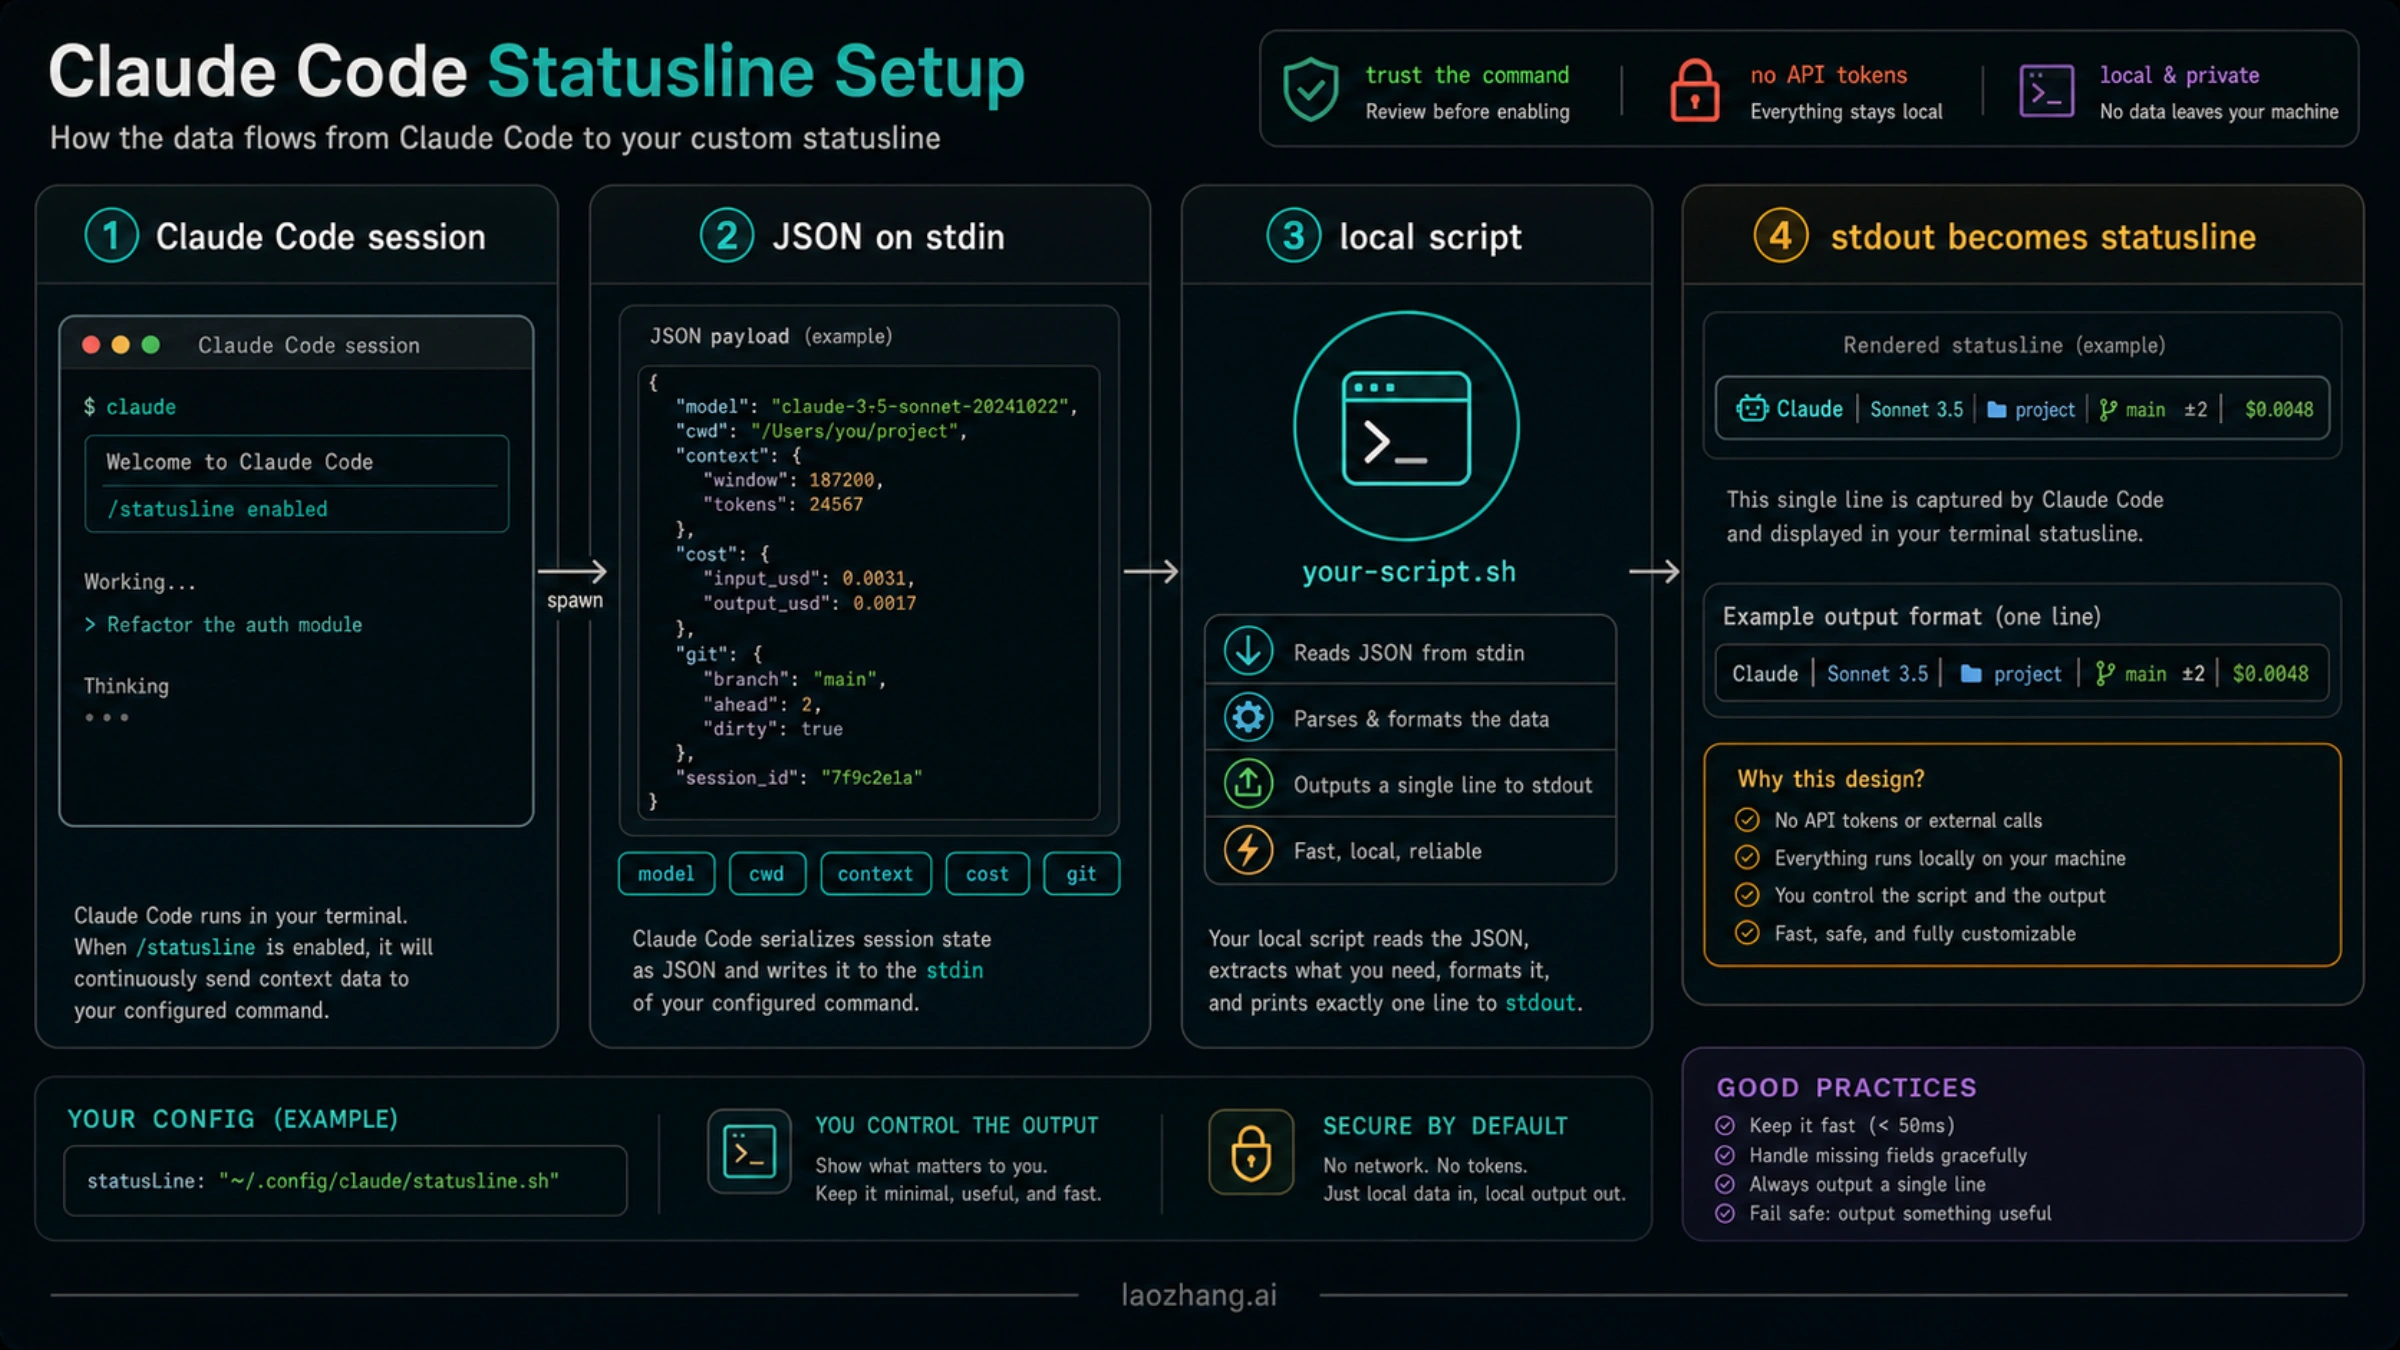Click the terminal icon beside 'YOU CONTROL THE OUTPUT'
Viewport: 2400px width, 1350px height.
749,1151
